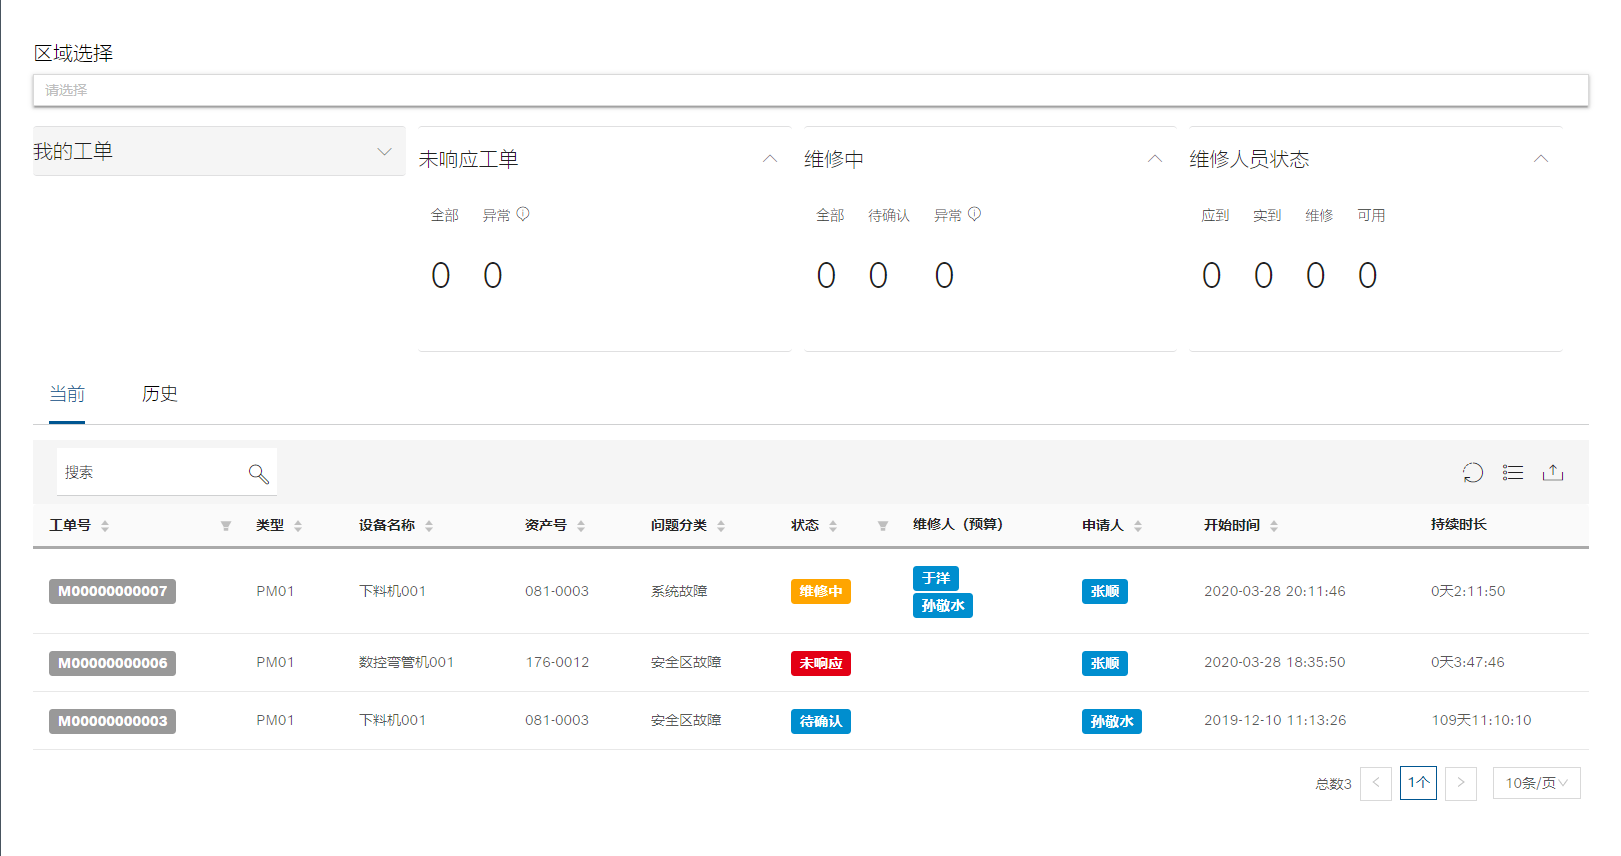
Task: Click the duration 109天11:10:10
Action: point(1481,720)
